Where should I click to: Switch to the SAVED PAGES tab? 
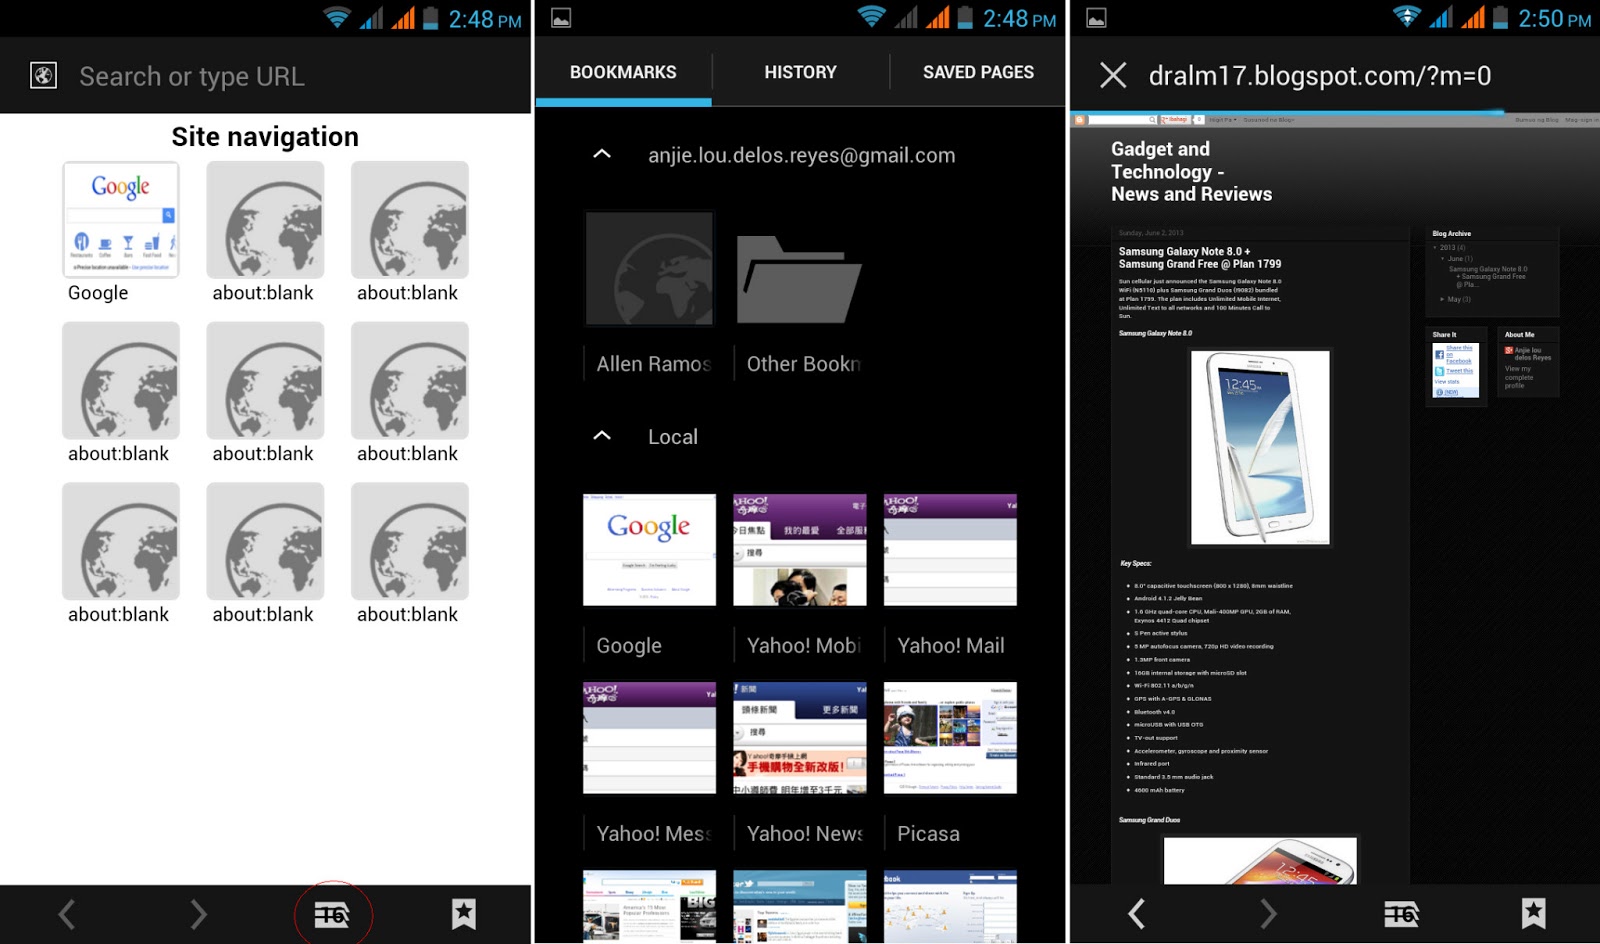pos(978,72)
